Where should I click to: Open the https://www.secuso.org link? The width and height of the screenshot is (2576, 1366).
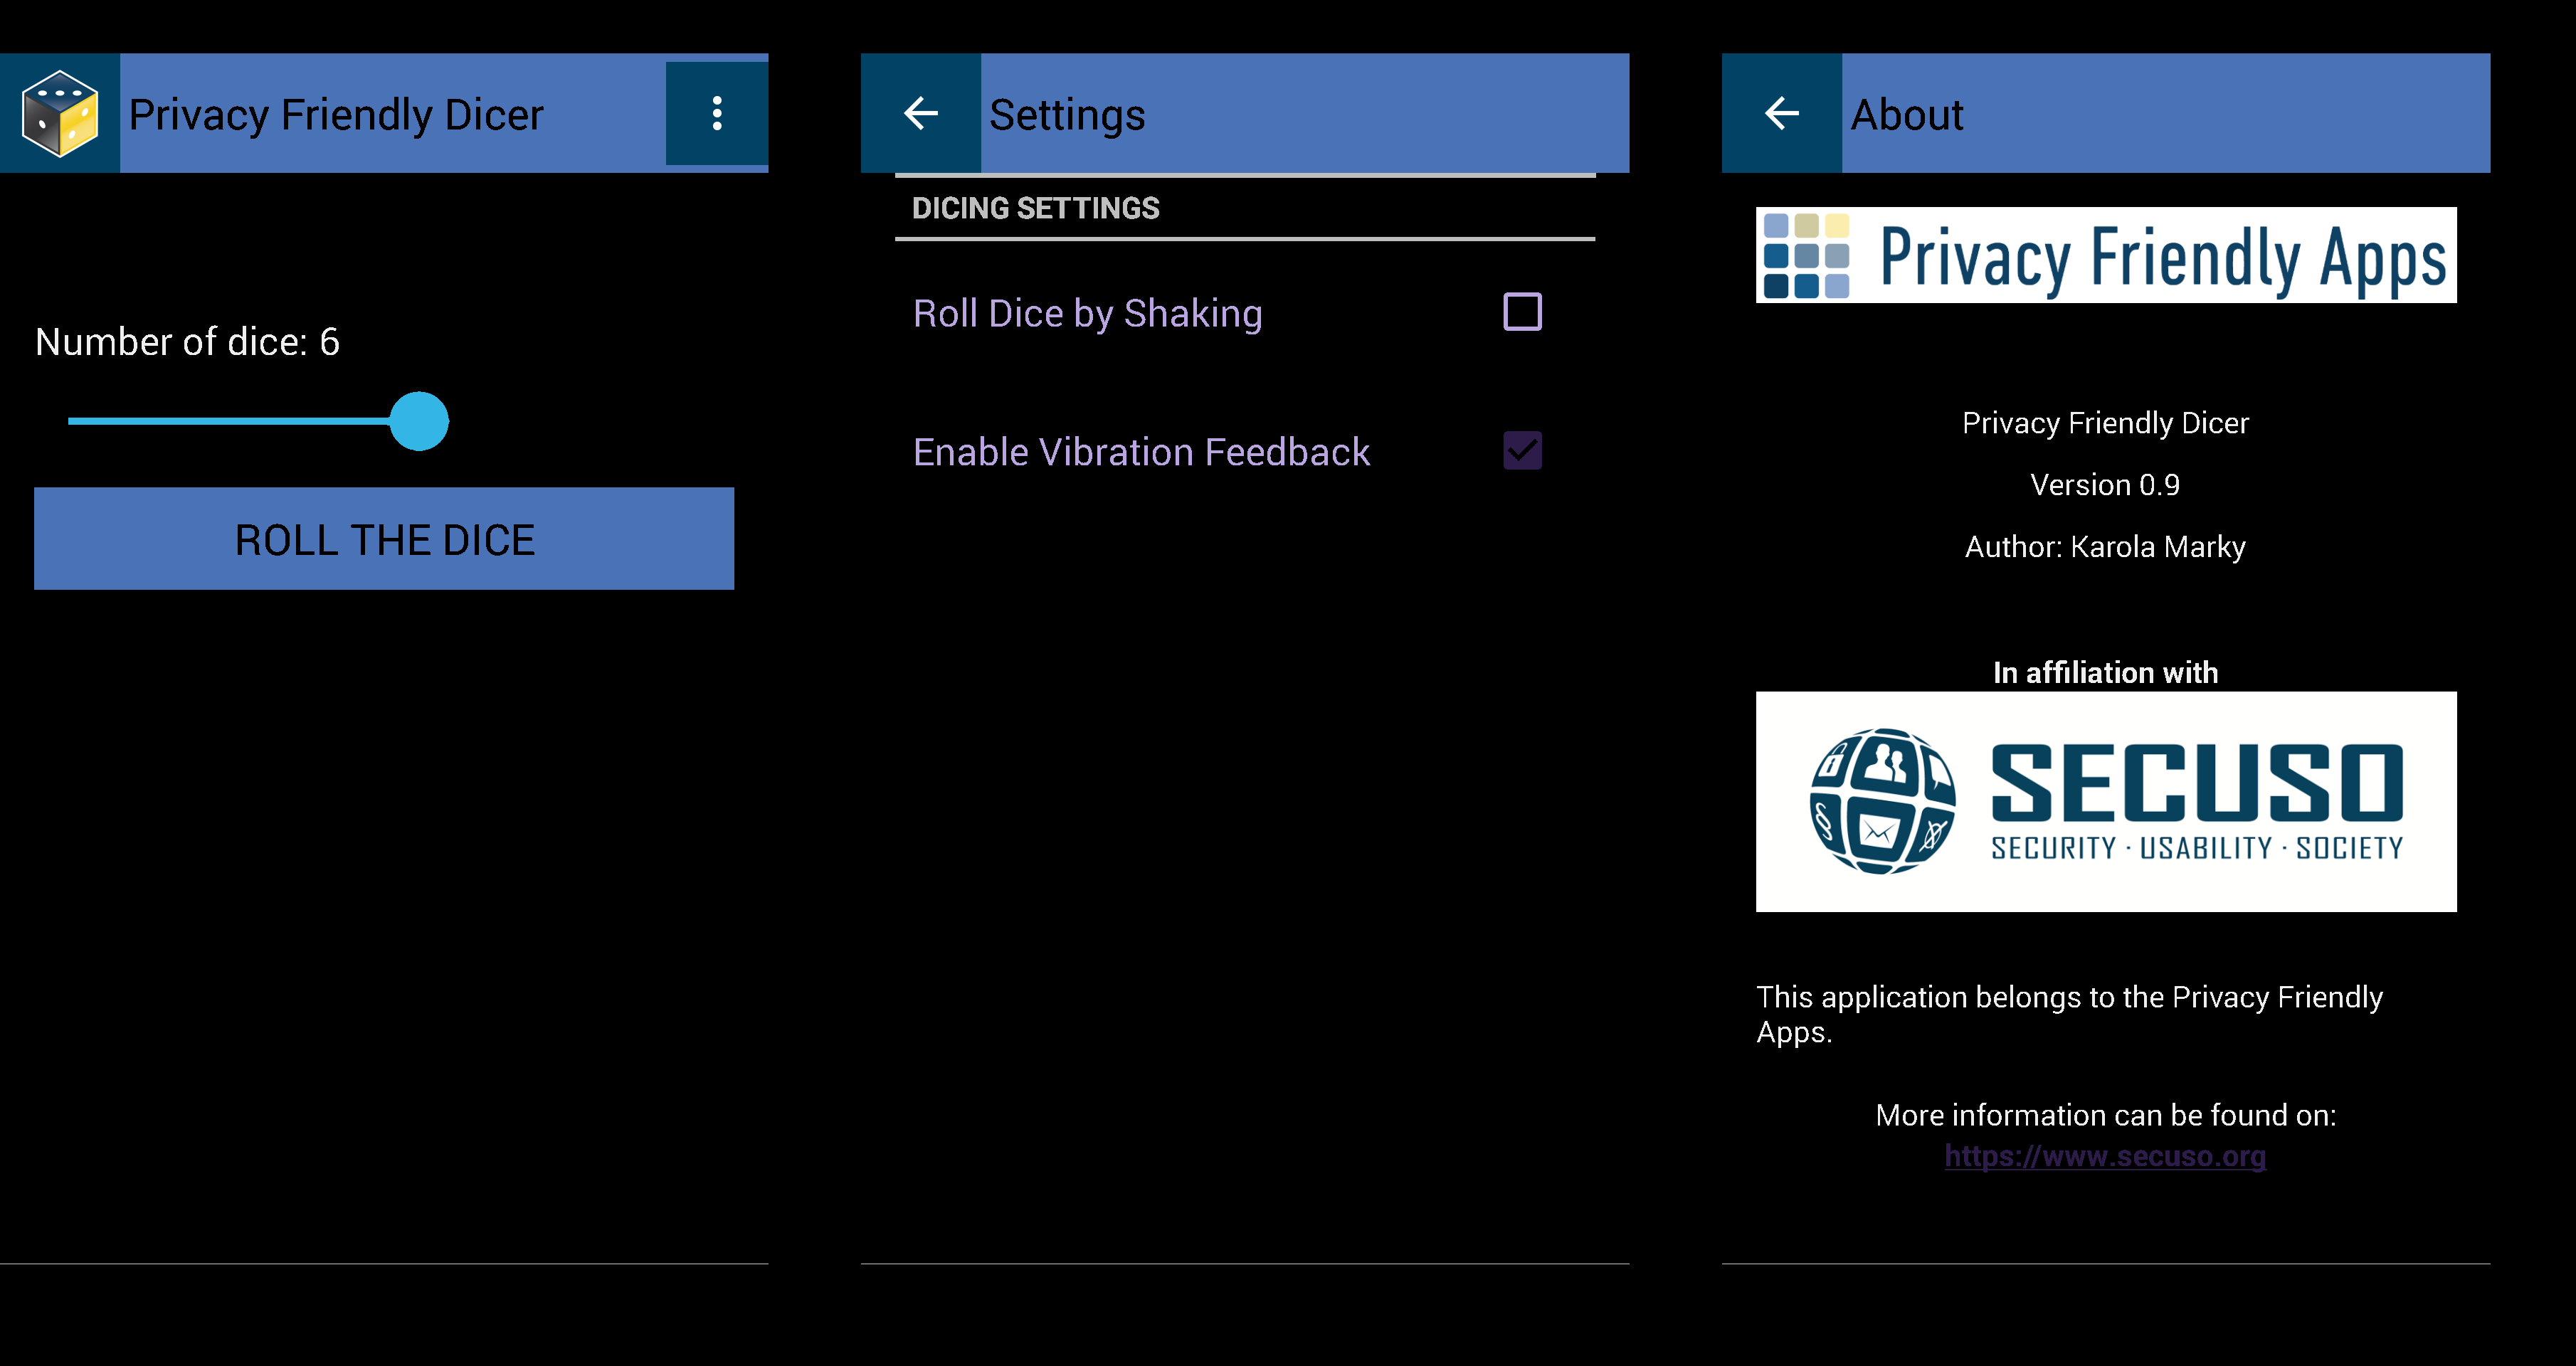2105,1156
